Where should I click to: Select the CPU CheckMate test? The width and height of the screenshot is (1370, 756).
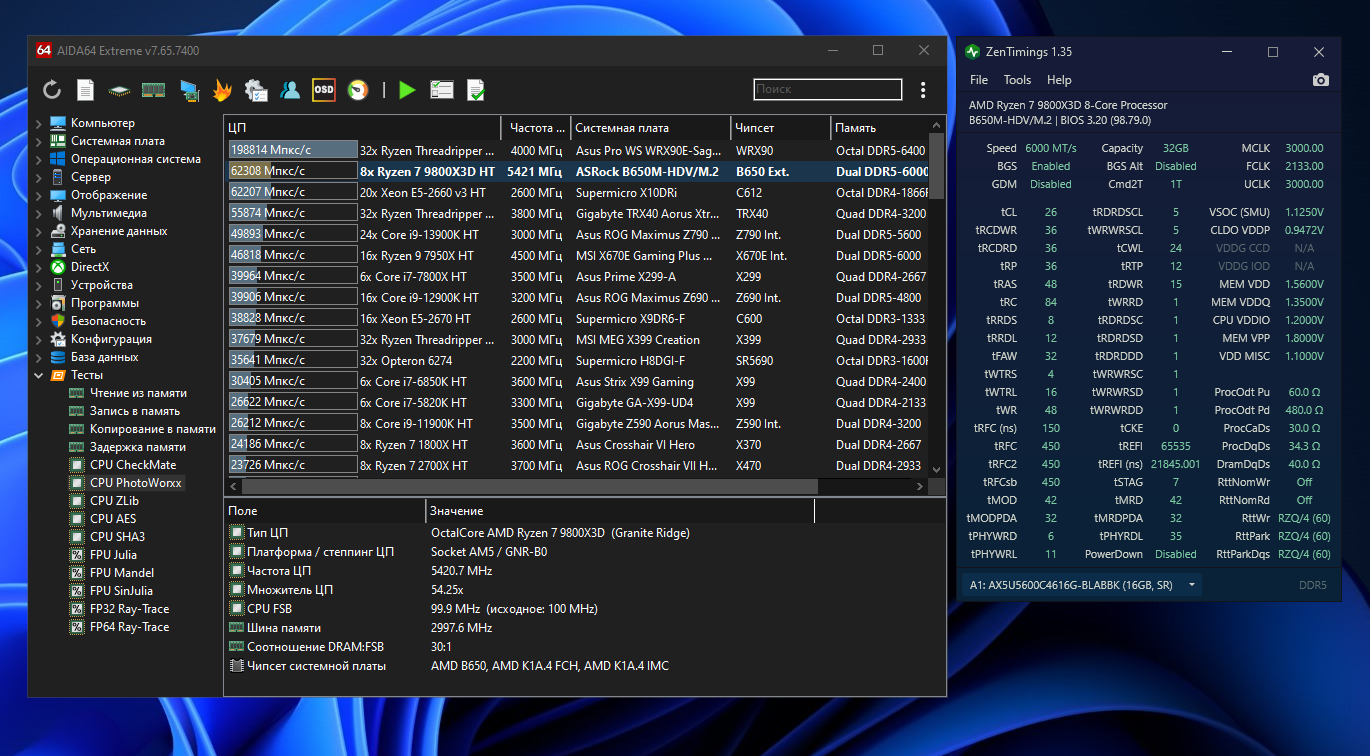coord(133,465)
